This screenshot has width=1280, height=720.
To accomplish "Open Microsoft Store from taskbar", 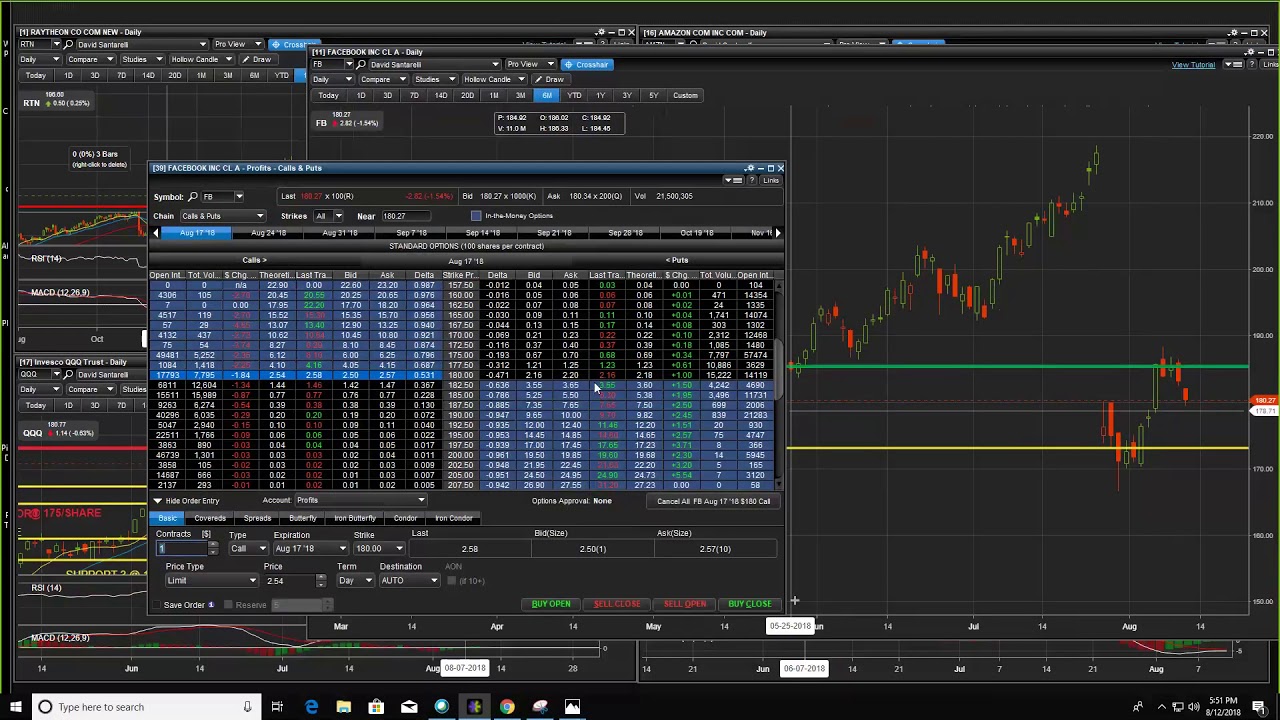I will pos(376,707).
